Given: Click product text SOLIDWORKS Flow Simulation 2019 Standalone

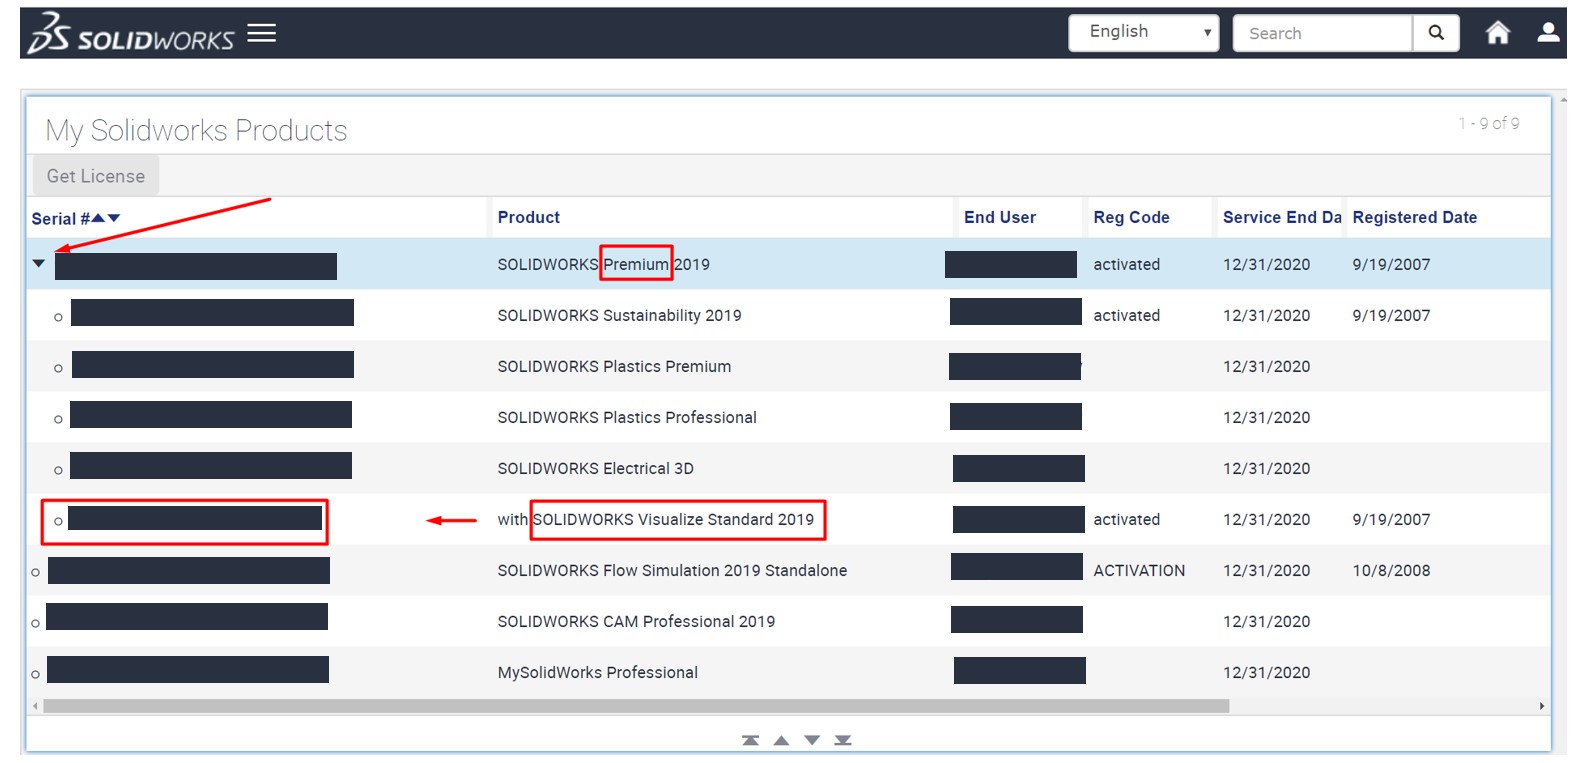Looking at the screenshot, I should [x=672, y=570].
